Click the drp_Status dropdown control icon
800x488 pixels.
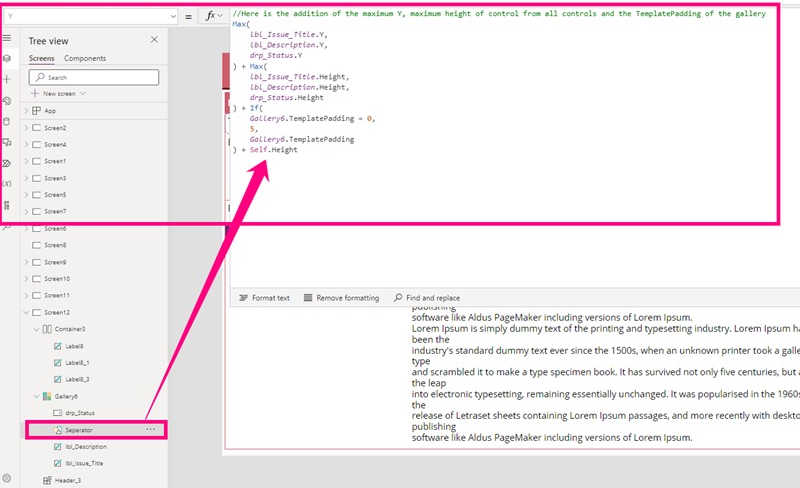[58, 412]
